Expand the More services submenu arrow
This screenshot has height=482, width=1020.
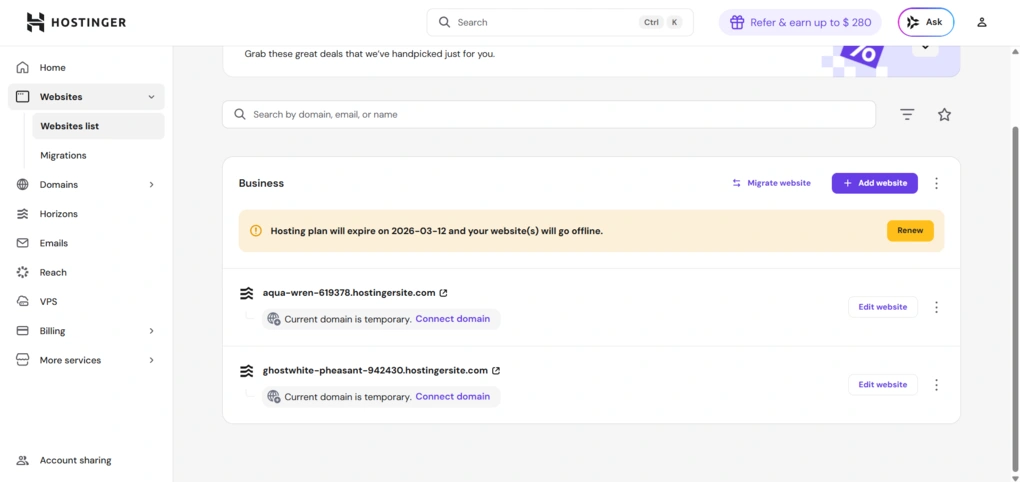point(151,360)
